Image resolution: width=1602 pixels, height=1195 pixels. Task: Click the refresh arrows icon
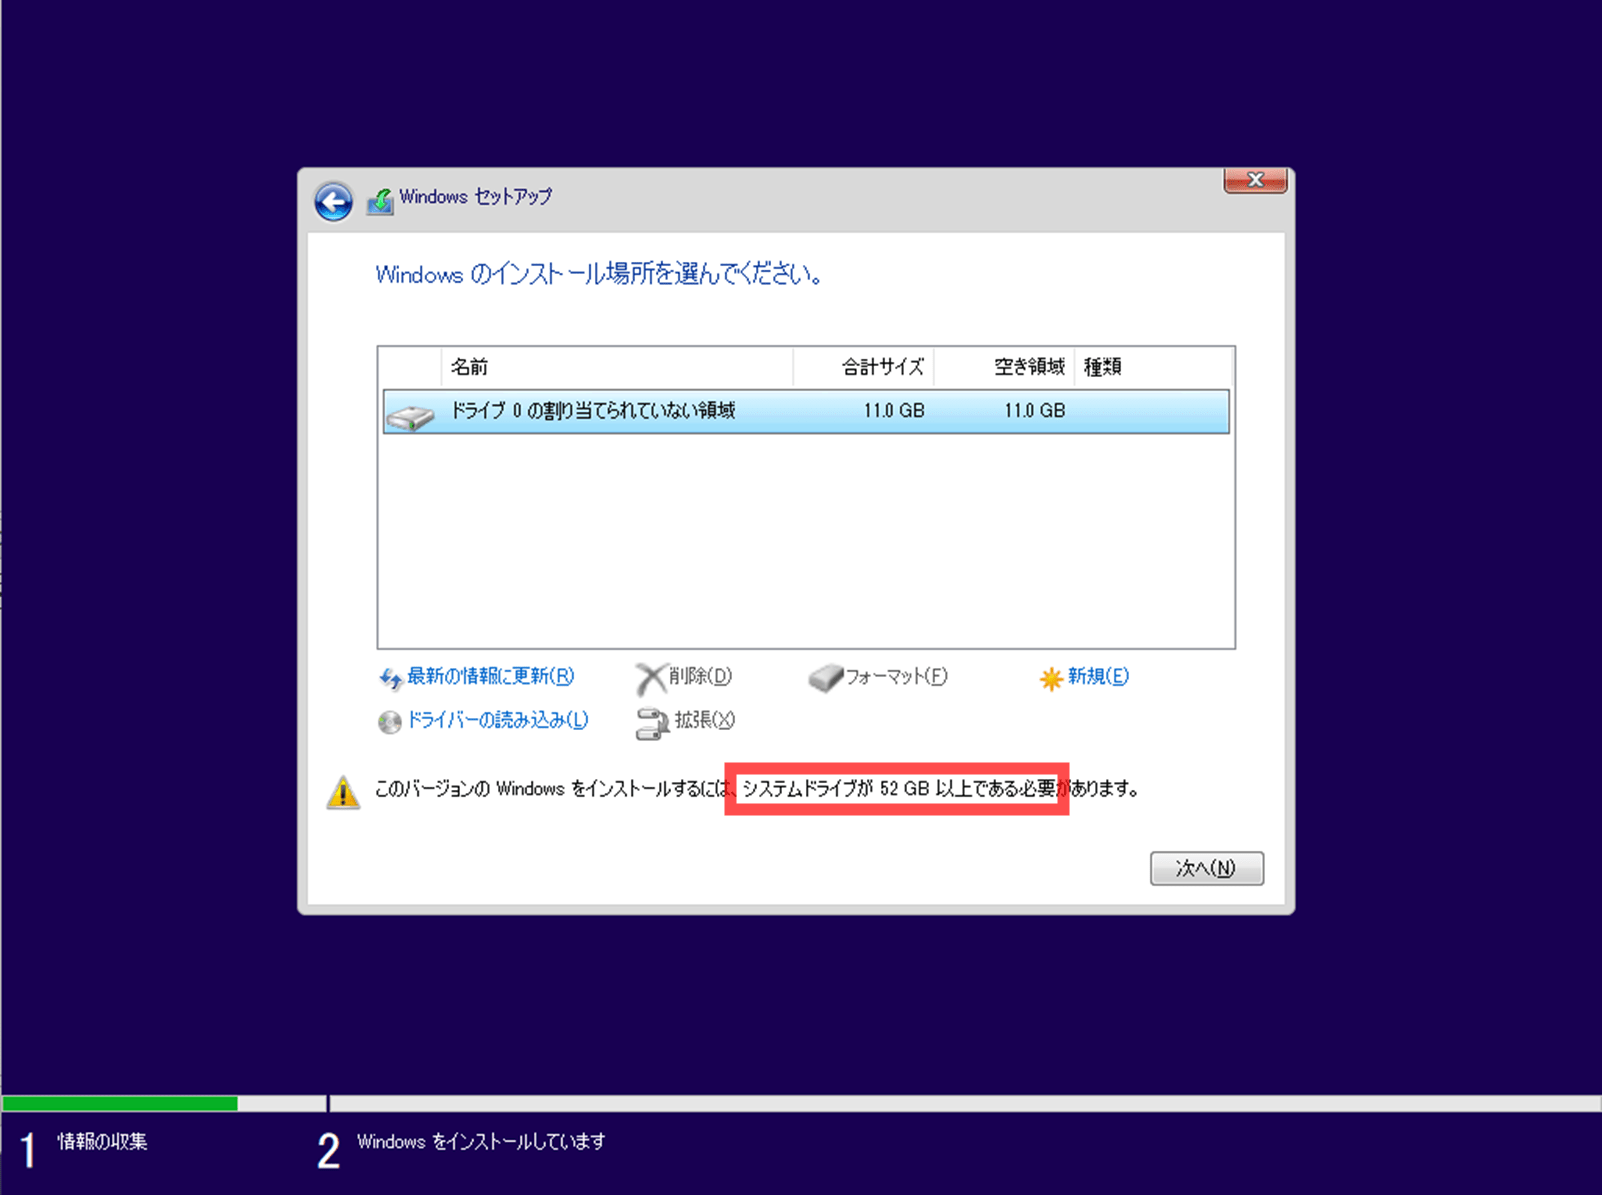coord(390,679)
